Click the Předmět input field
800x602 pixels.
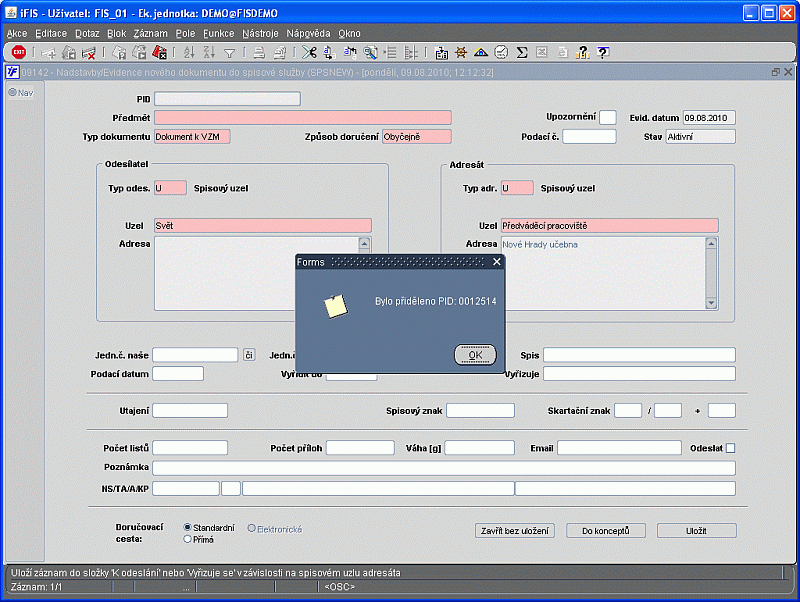[x=303, y=118]
